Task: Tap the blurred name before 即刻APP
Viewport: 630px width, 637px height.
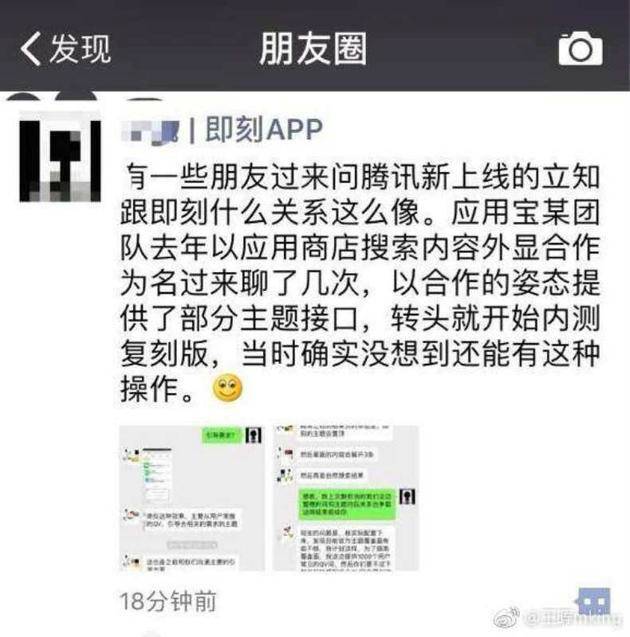Action: click(151, 131)
